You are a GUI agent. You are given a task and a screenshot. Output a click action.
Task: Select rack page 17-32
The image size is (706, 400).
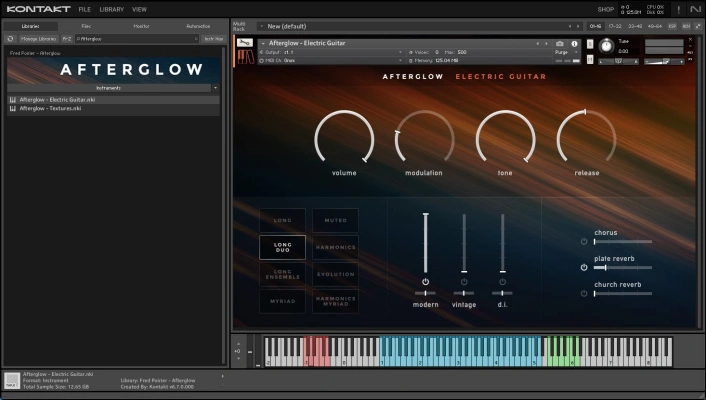[615, 26]
